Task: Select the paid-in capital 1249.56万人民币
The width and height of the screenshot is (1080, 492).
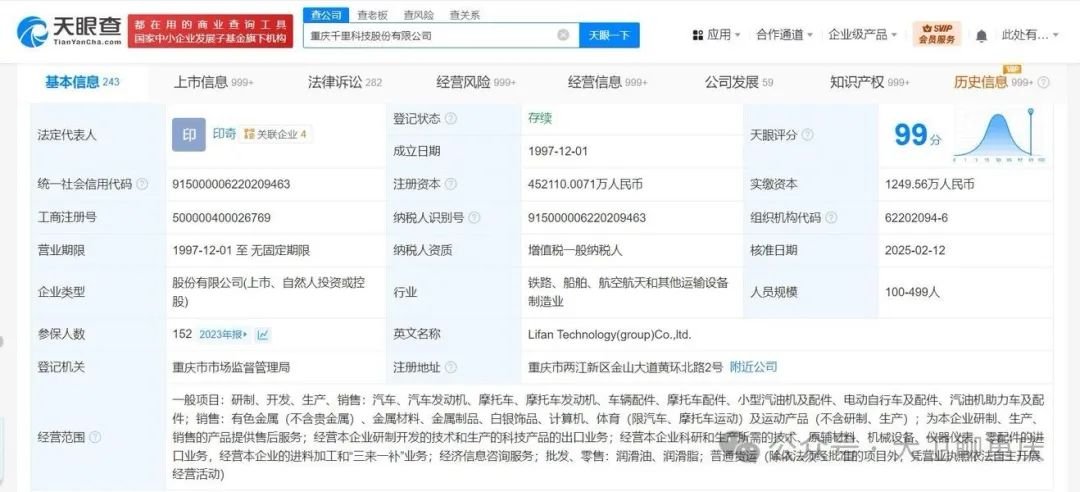Action: 930,184
